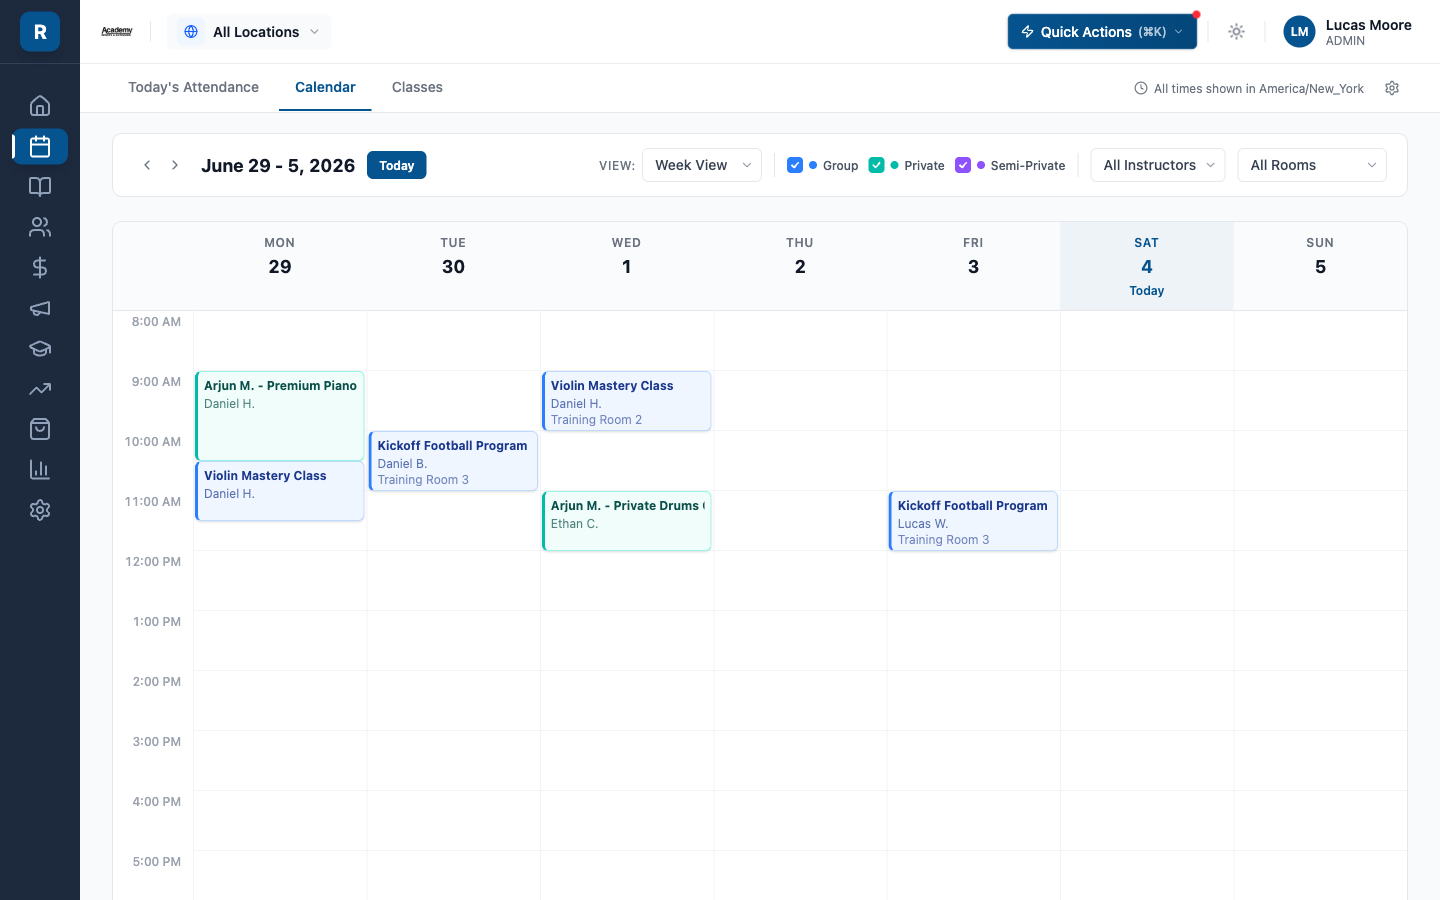This screenshot has width=1440, height=900.
Task: Open Friday's Kickoff Football Program event
Action: click(973, 521)
